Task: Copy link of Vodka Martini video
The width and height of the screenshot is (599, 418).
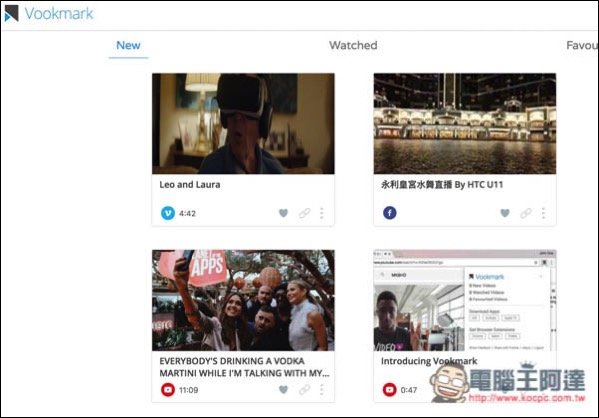Action: 304,389
